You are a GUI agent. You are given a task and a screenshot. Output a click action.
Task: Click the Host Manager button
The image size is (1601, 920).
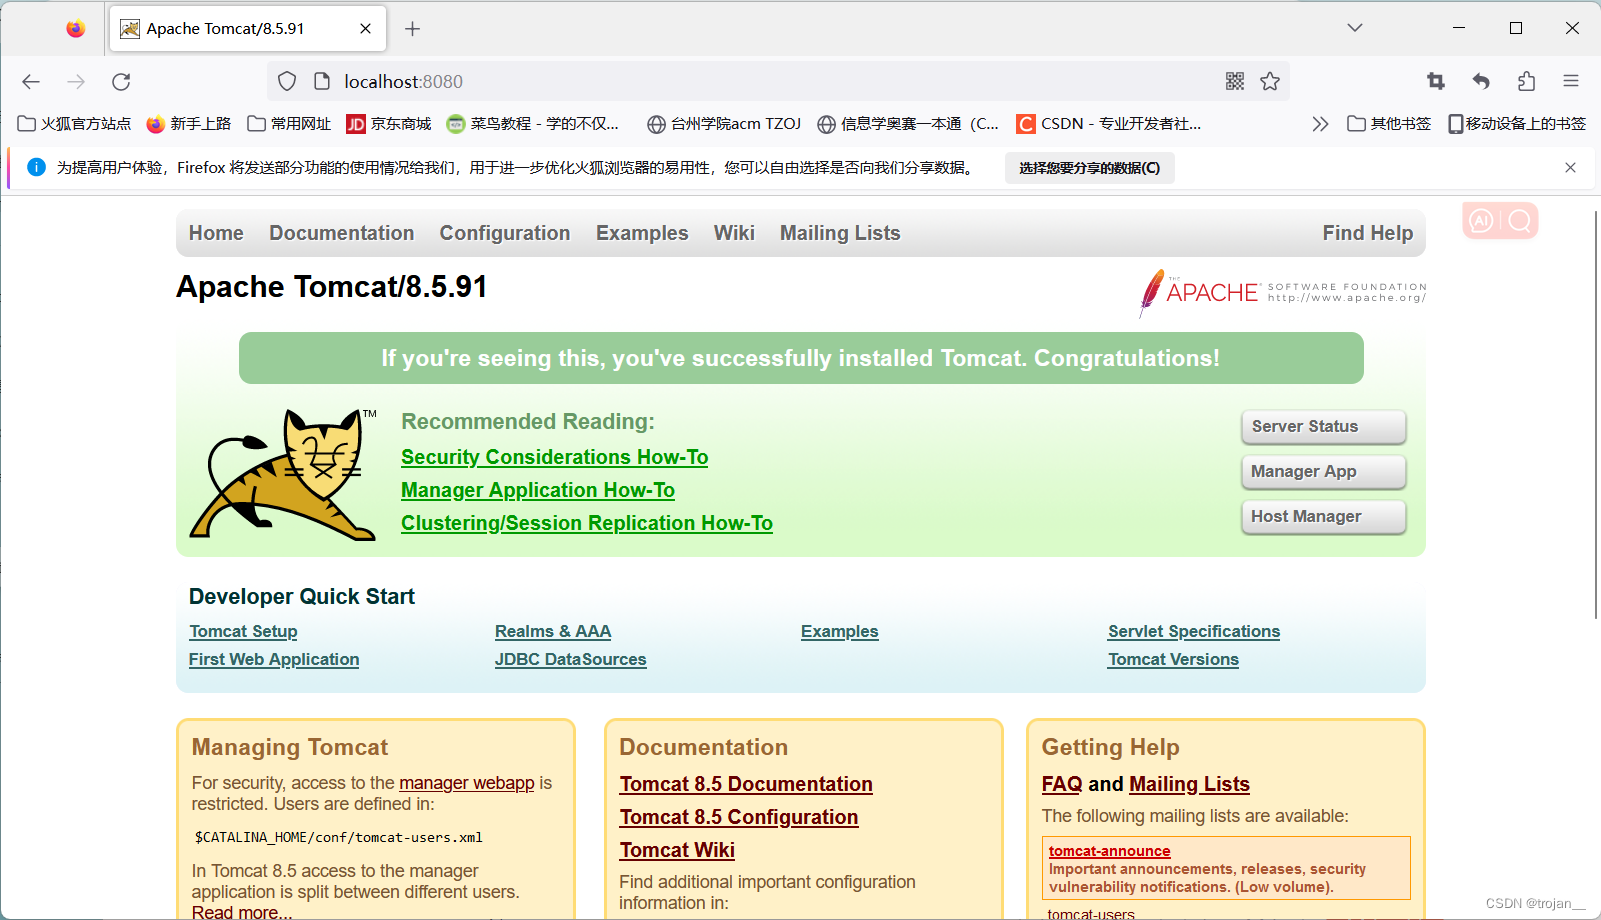pos(1323,517)
